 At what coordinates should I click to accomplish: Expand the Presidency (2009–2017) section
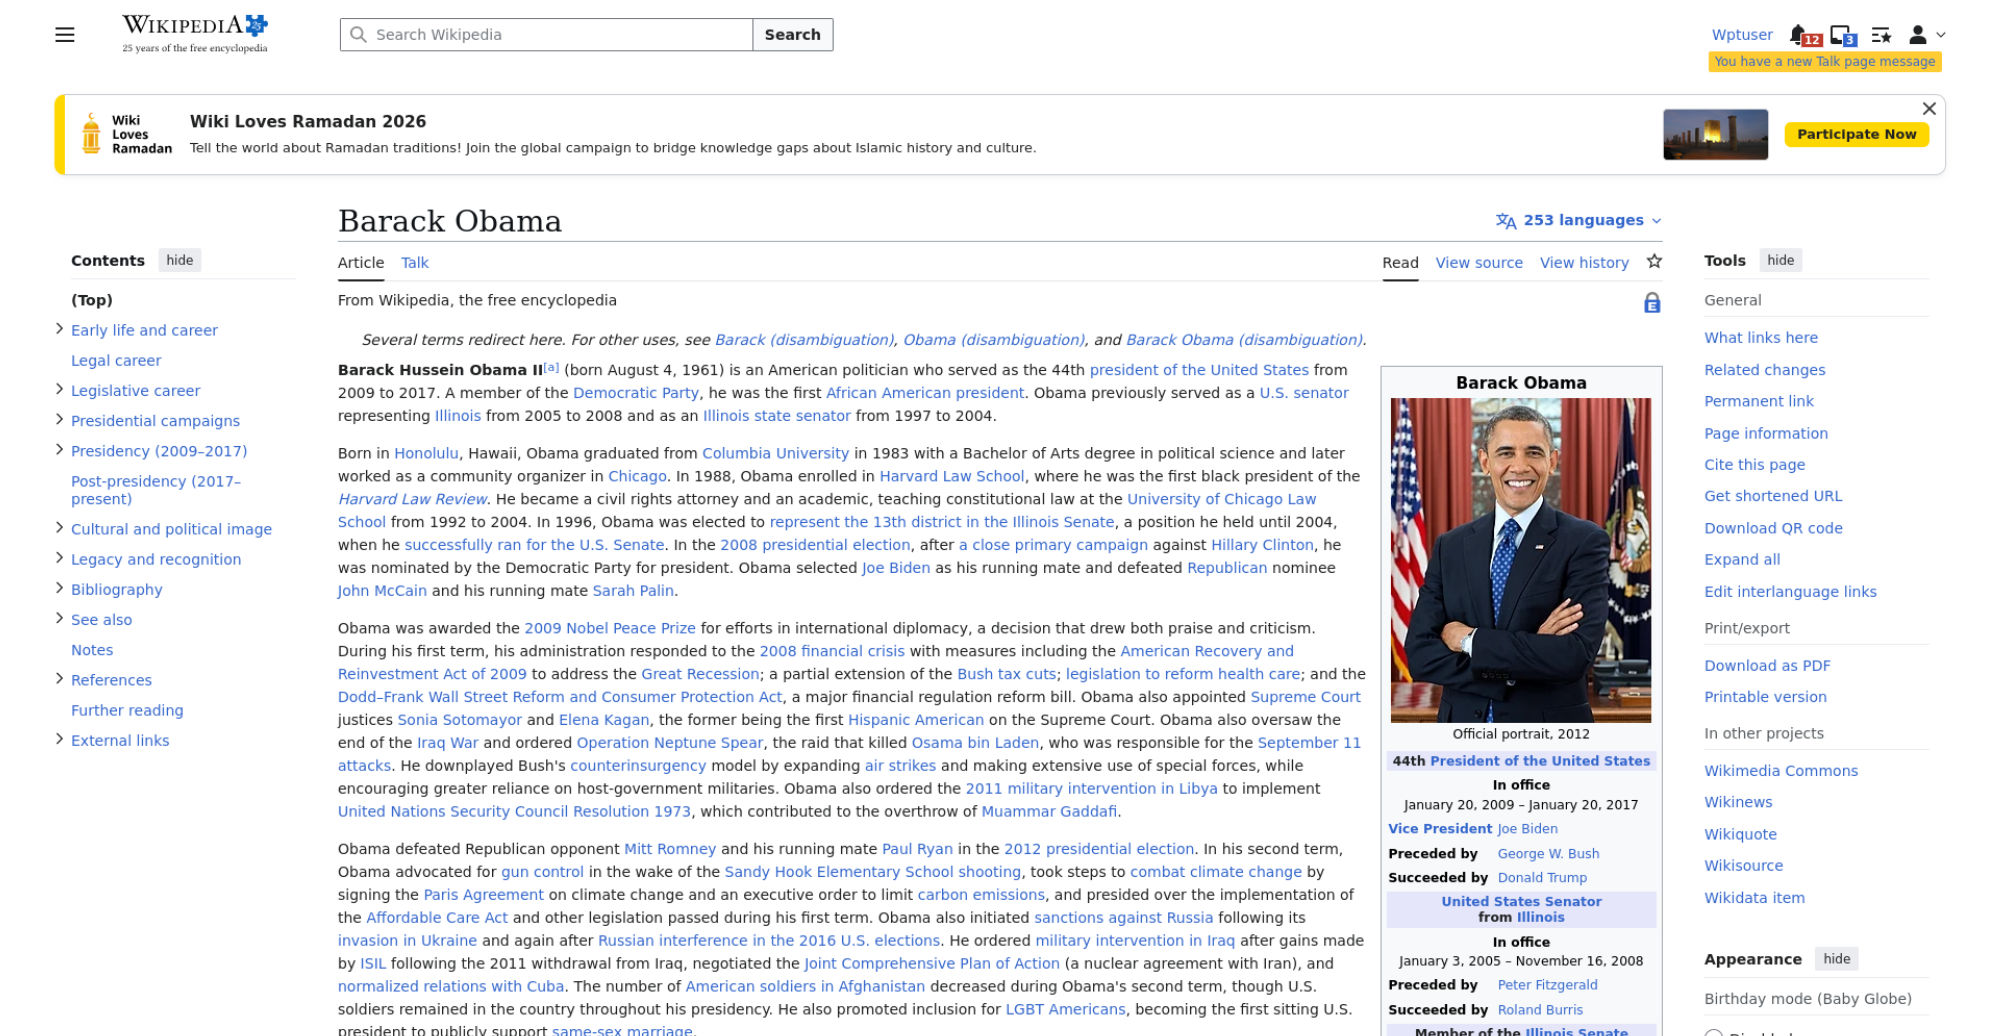point(59,450)
